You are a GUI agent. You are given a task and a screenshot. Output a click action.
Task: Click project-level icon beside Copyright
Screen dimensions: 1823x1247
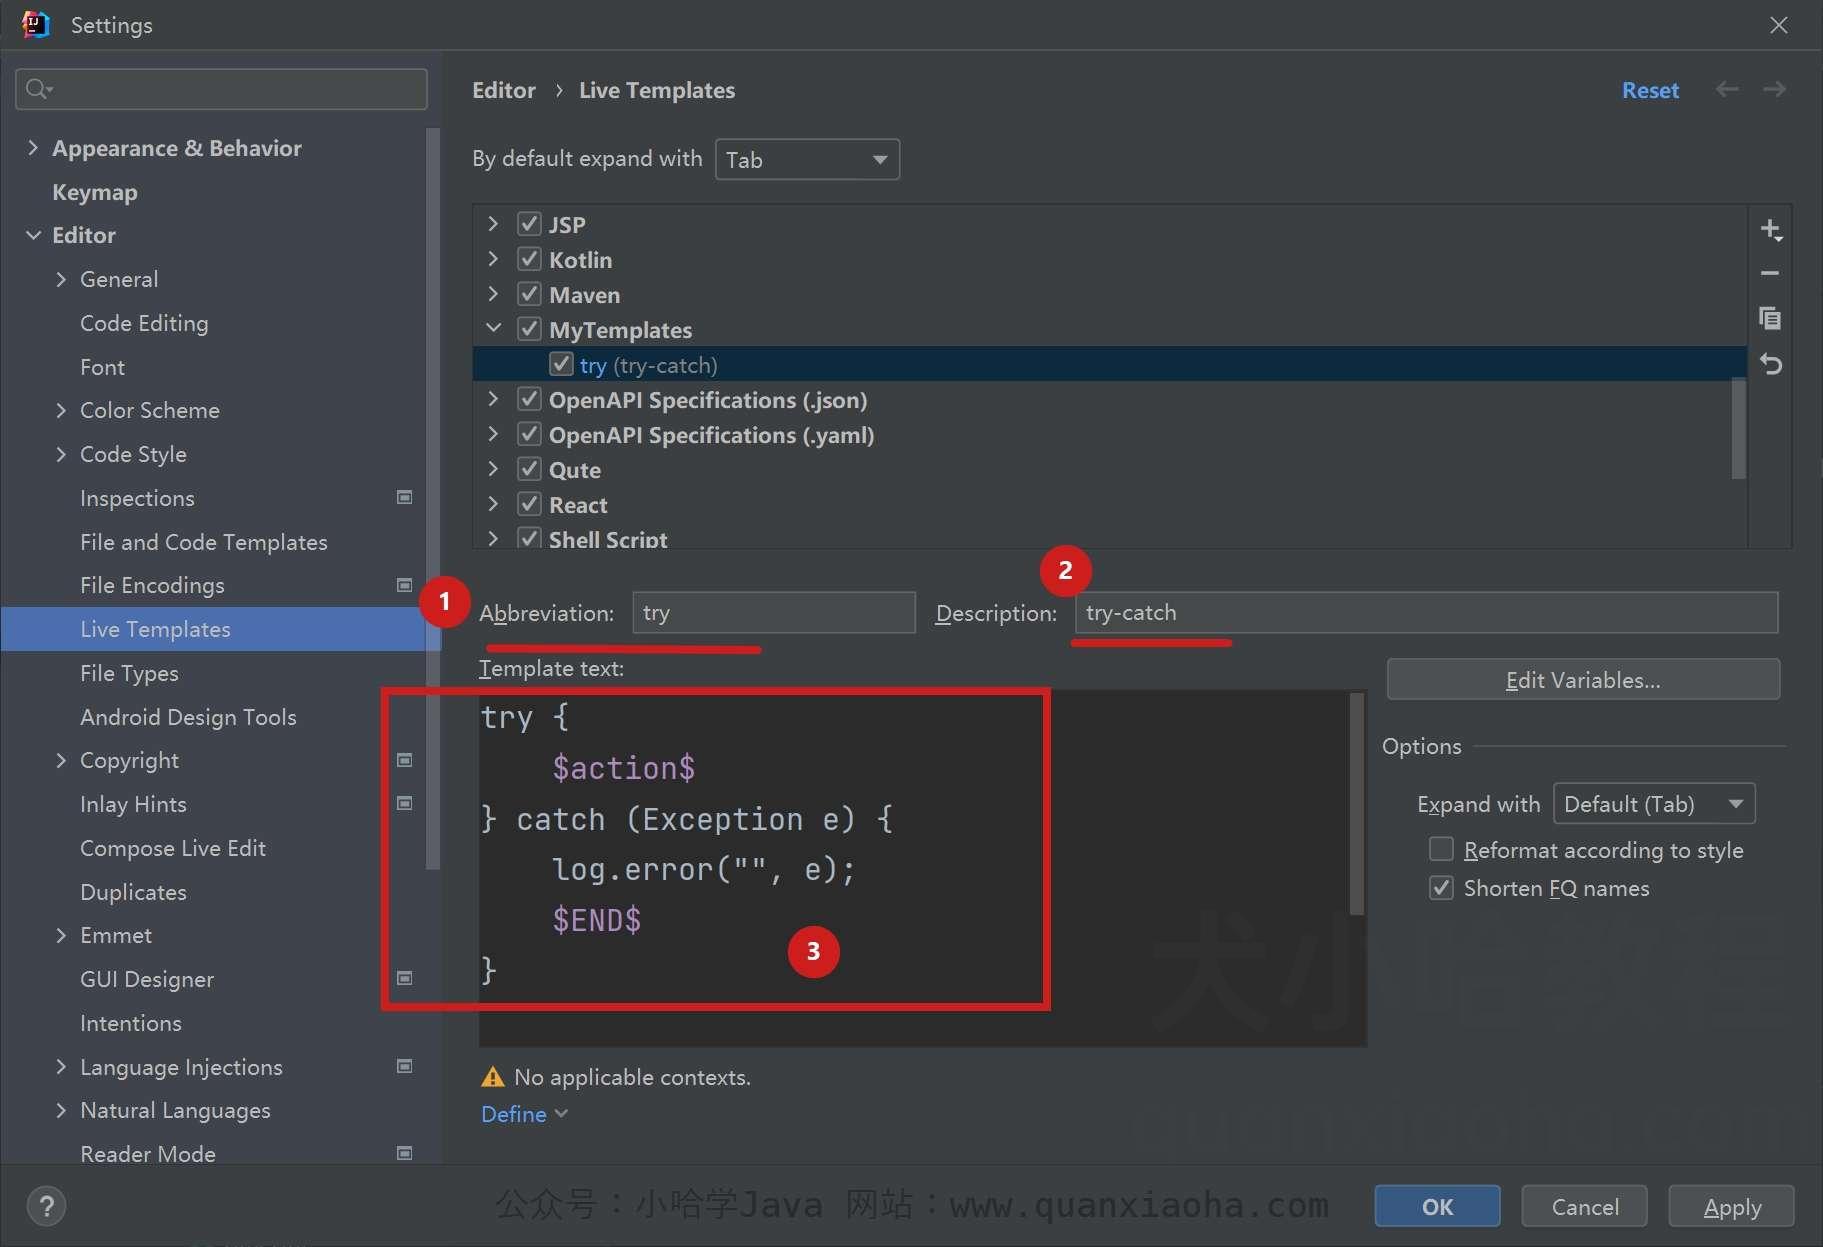pos(405,760)
